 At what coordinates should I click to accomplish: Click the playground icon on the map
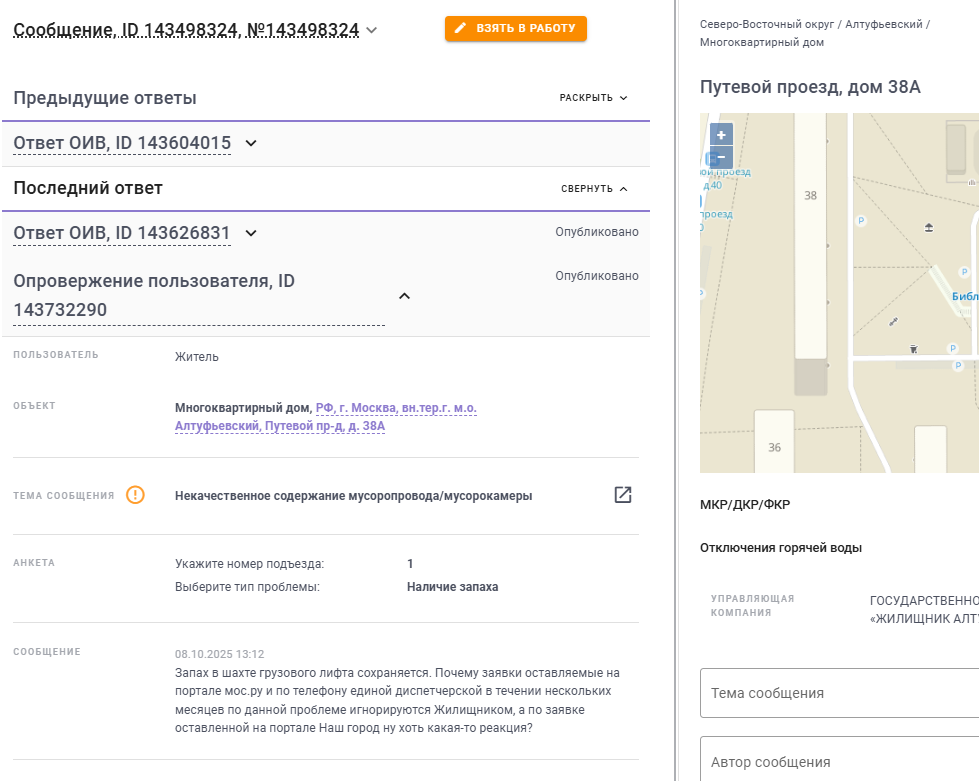[929, 228]
